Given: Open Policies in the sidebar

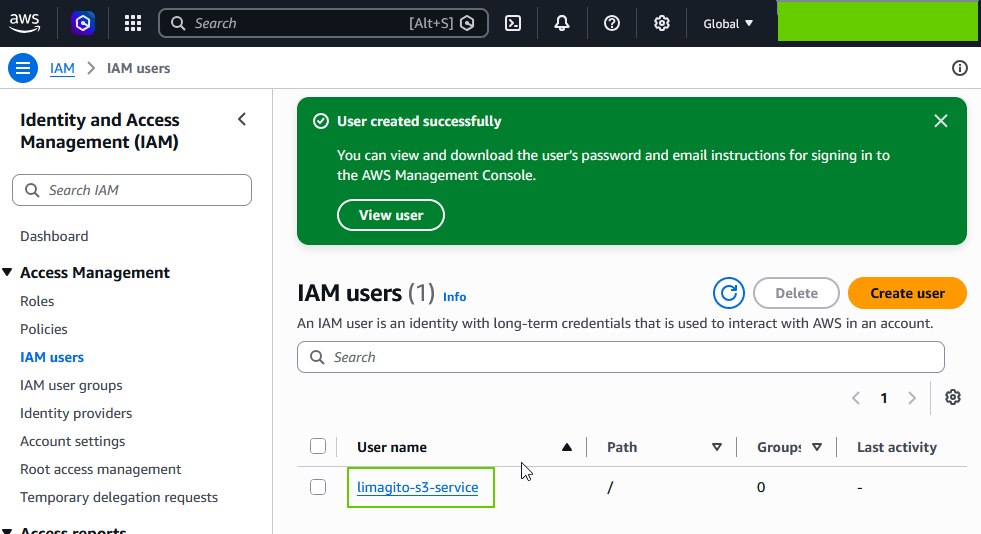Looking at the screenshot, I should [x=44, y=330].
